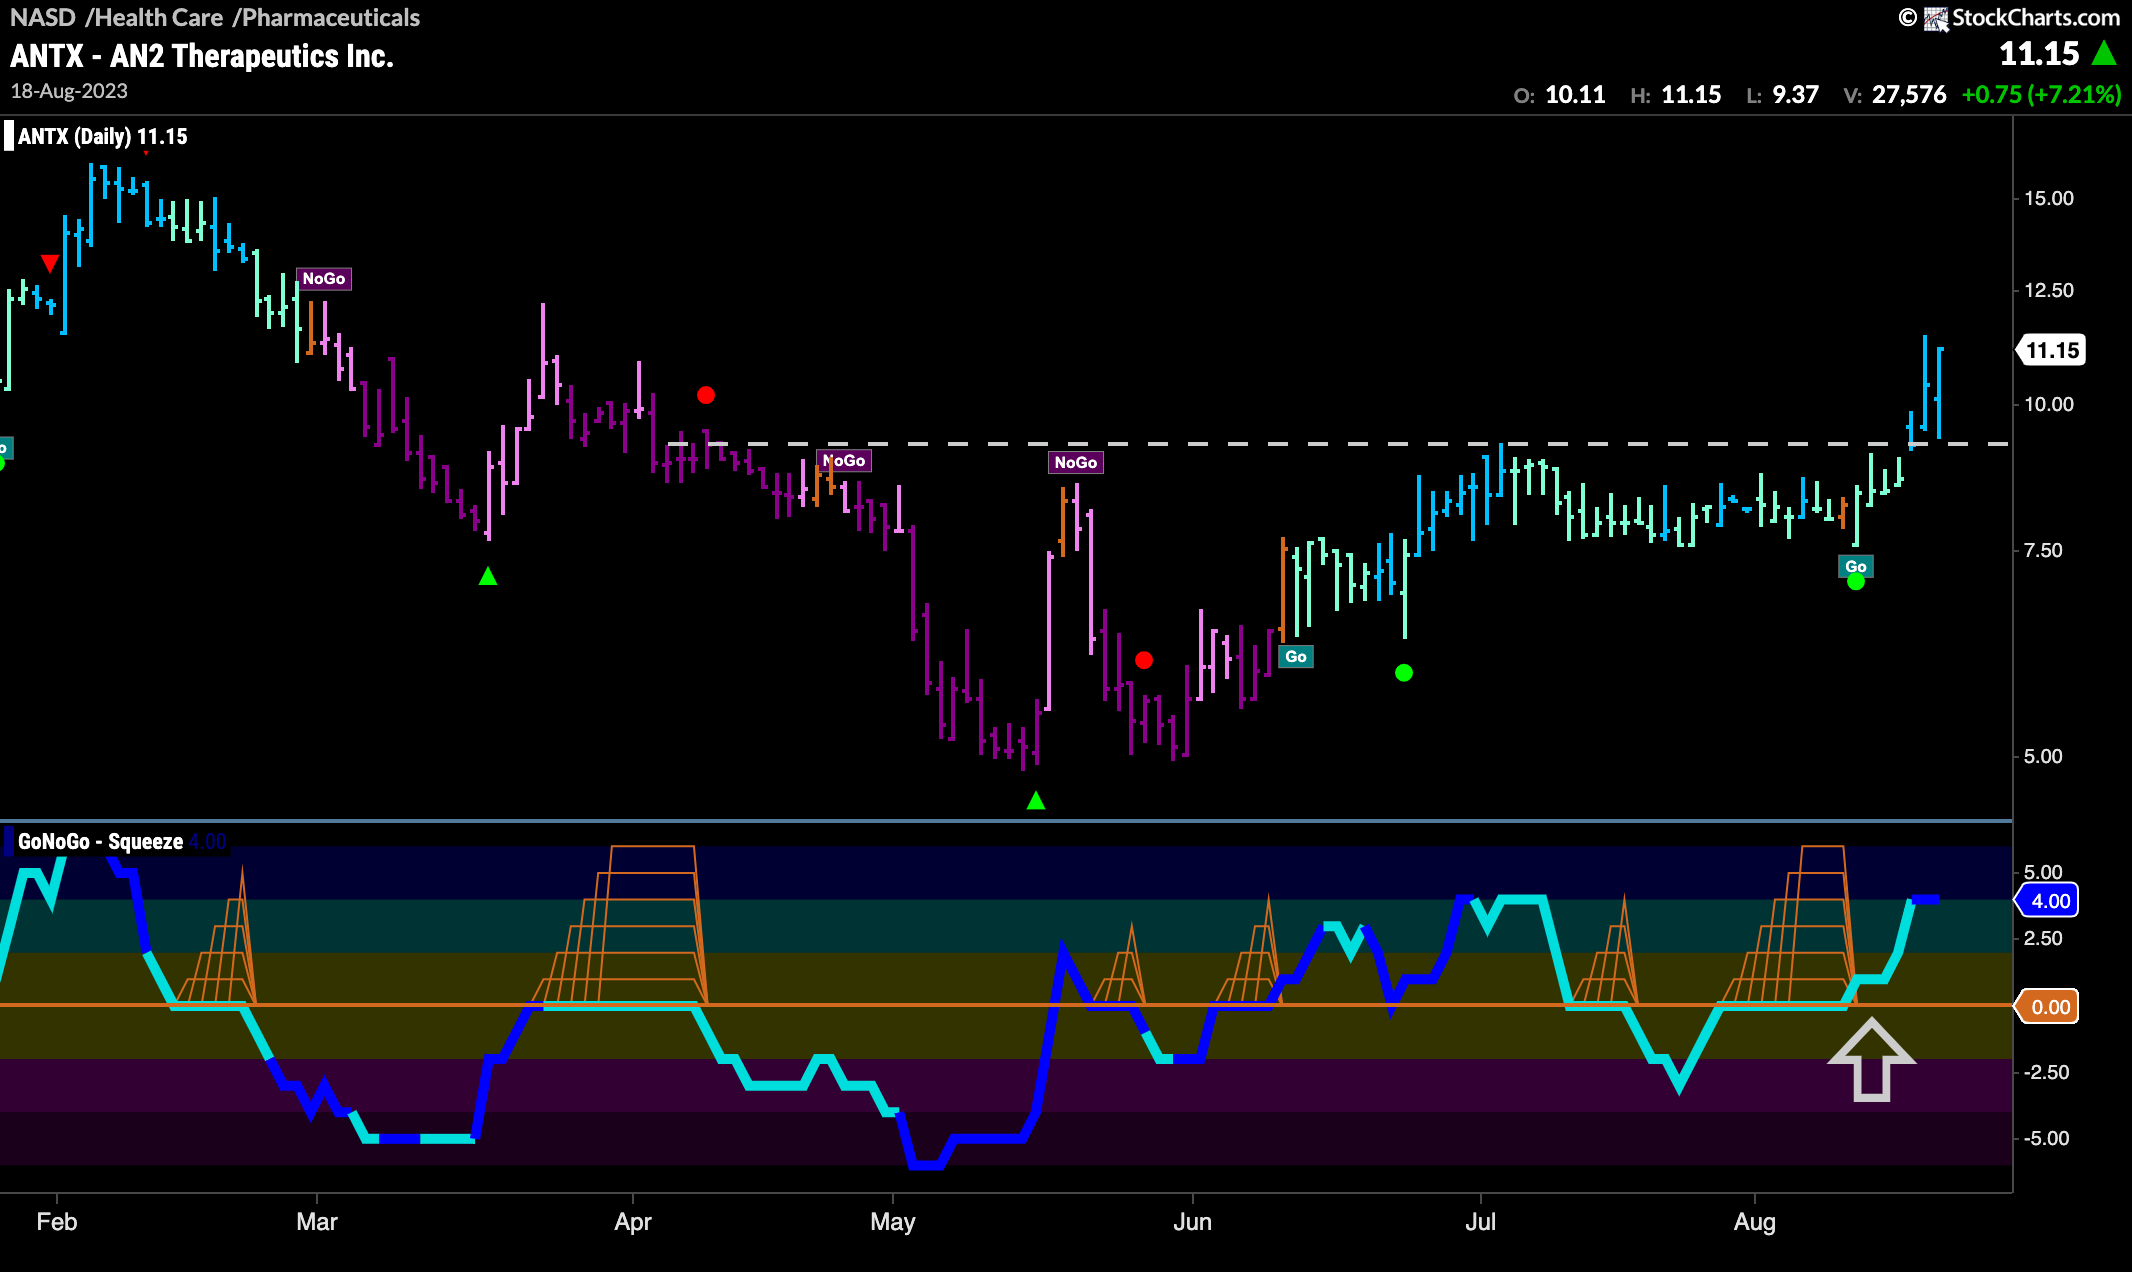Click the orange 0.00 oscillator value tag
This screenshot has width=2132, height=1272.
2048,1007
